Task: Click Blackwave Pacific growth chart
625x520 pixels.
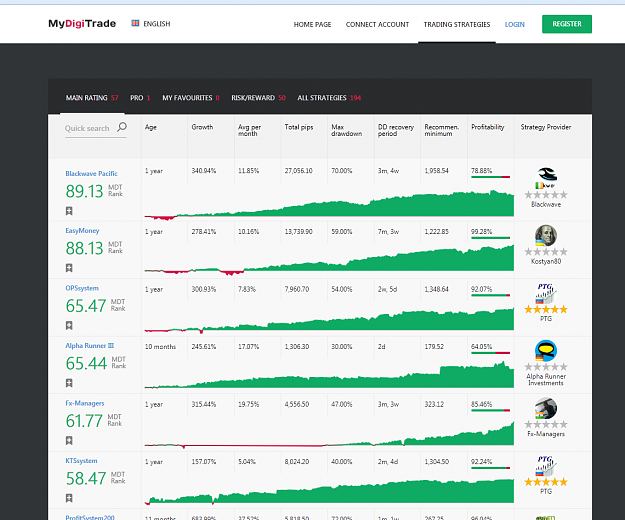Action: [329, 205]
